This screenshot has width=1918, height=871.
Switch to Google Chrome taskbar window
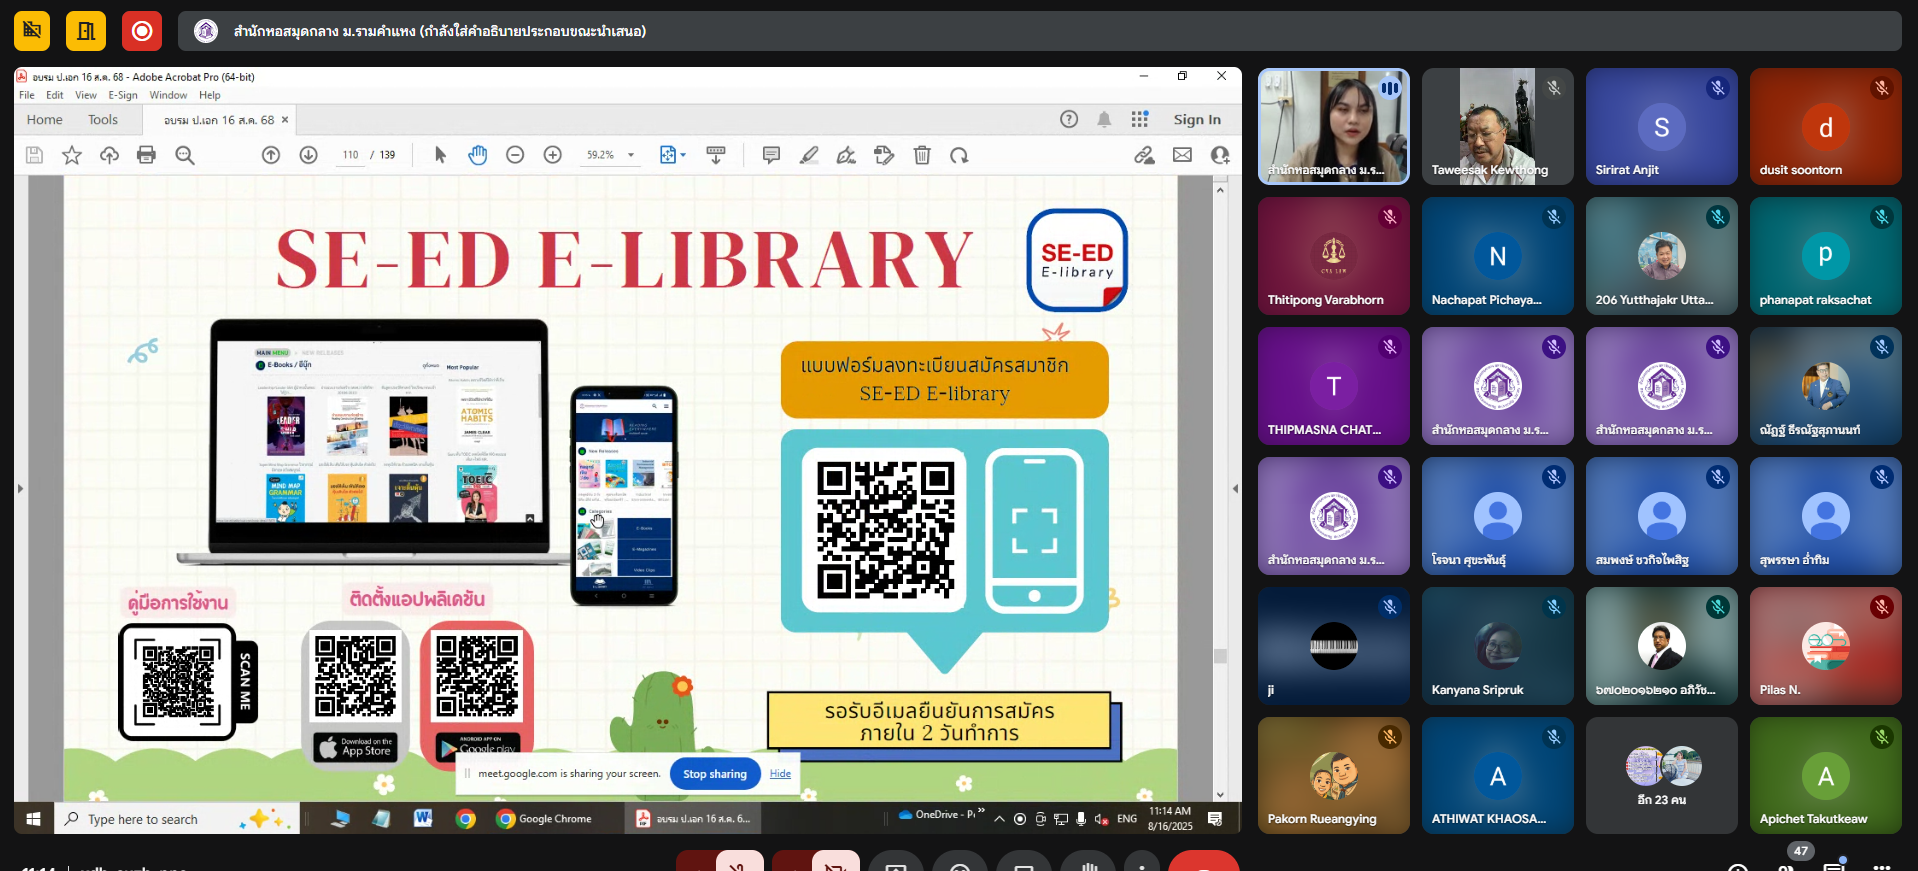(546, 819)
